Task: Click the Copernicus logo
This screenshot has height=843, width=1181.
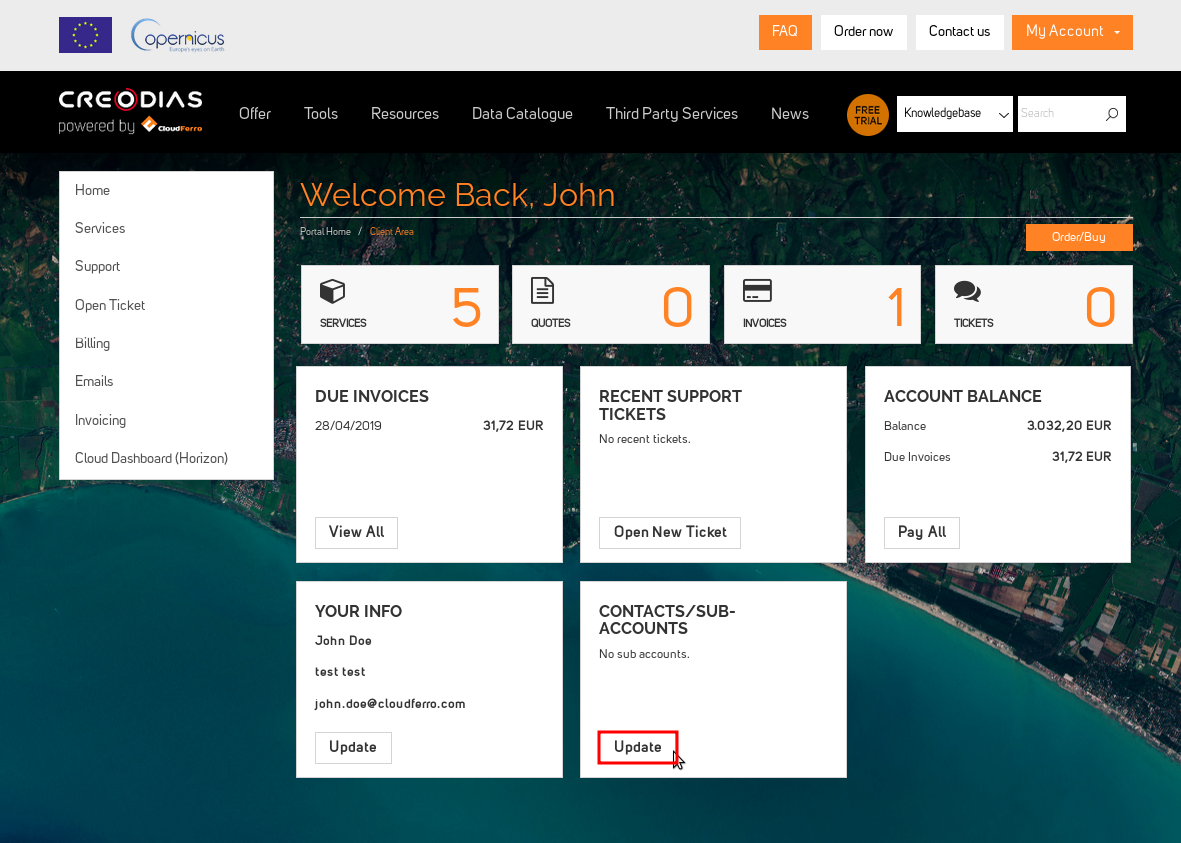Action: (x=178, y=35)
